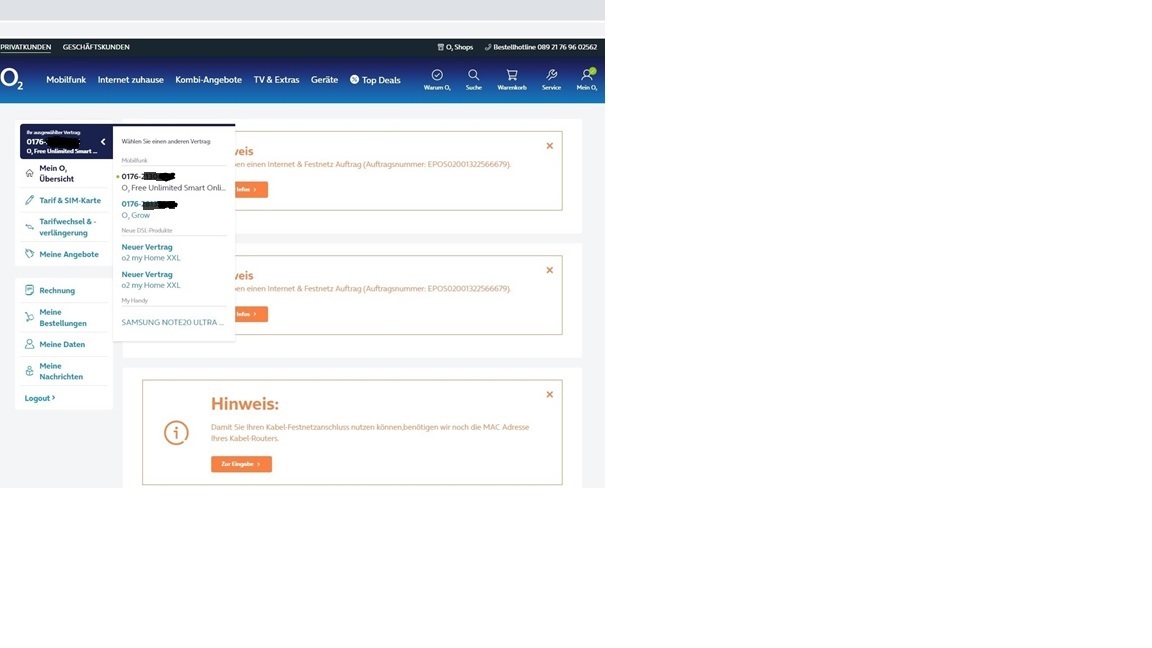Close the MAC Adresse Hinweis box

pos(550,395)
